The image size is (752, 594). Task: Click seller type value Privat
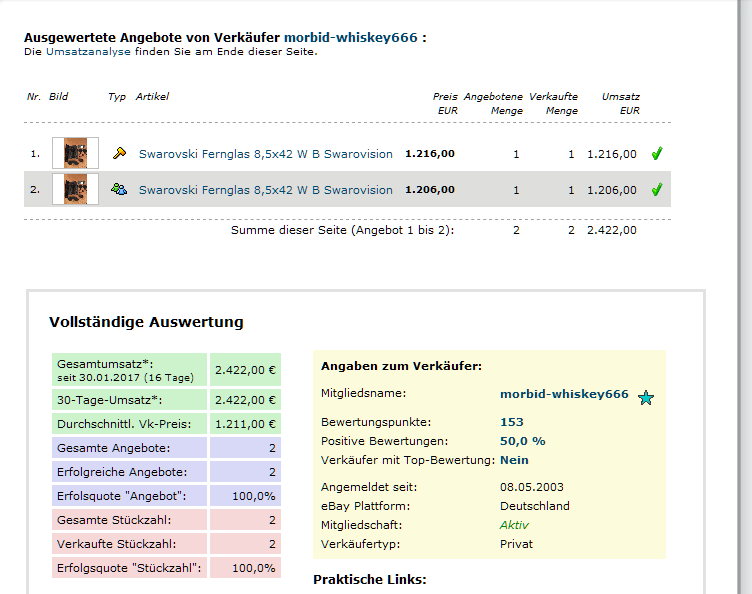516,544
